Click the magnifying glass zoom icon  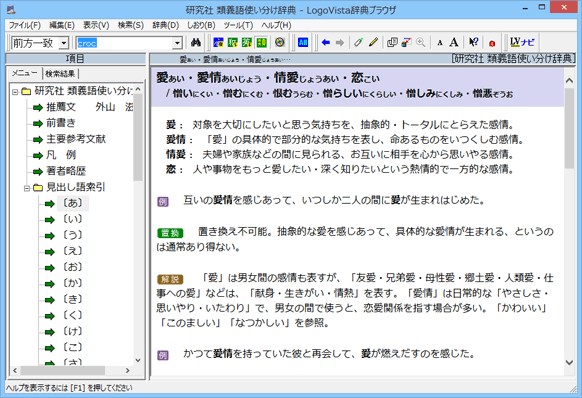pos(421,42)
